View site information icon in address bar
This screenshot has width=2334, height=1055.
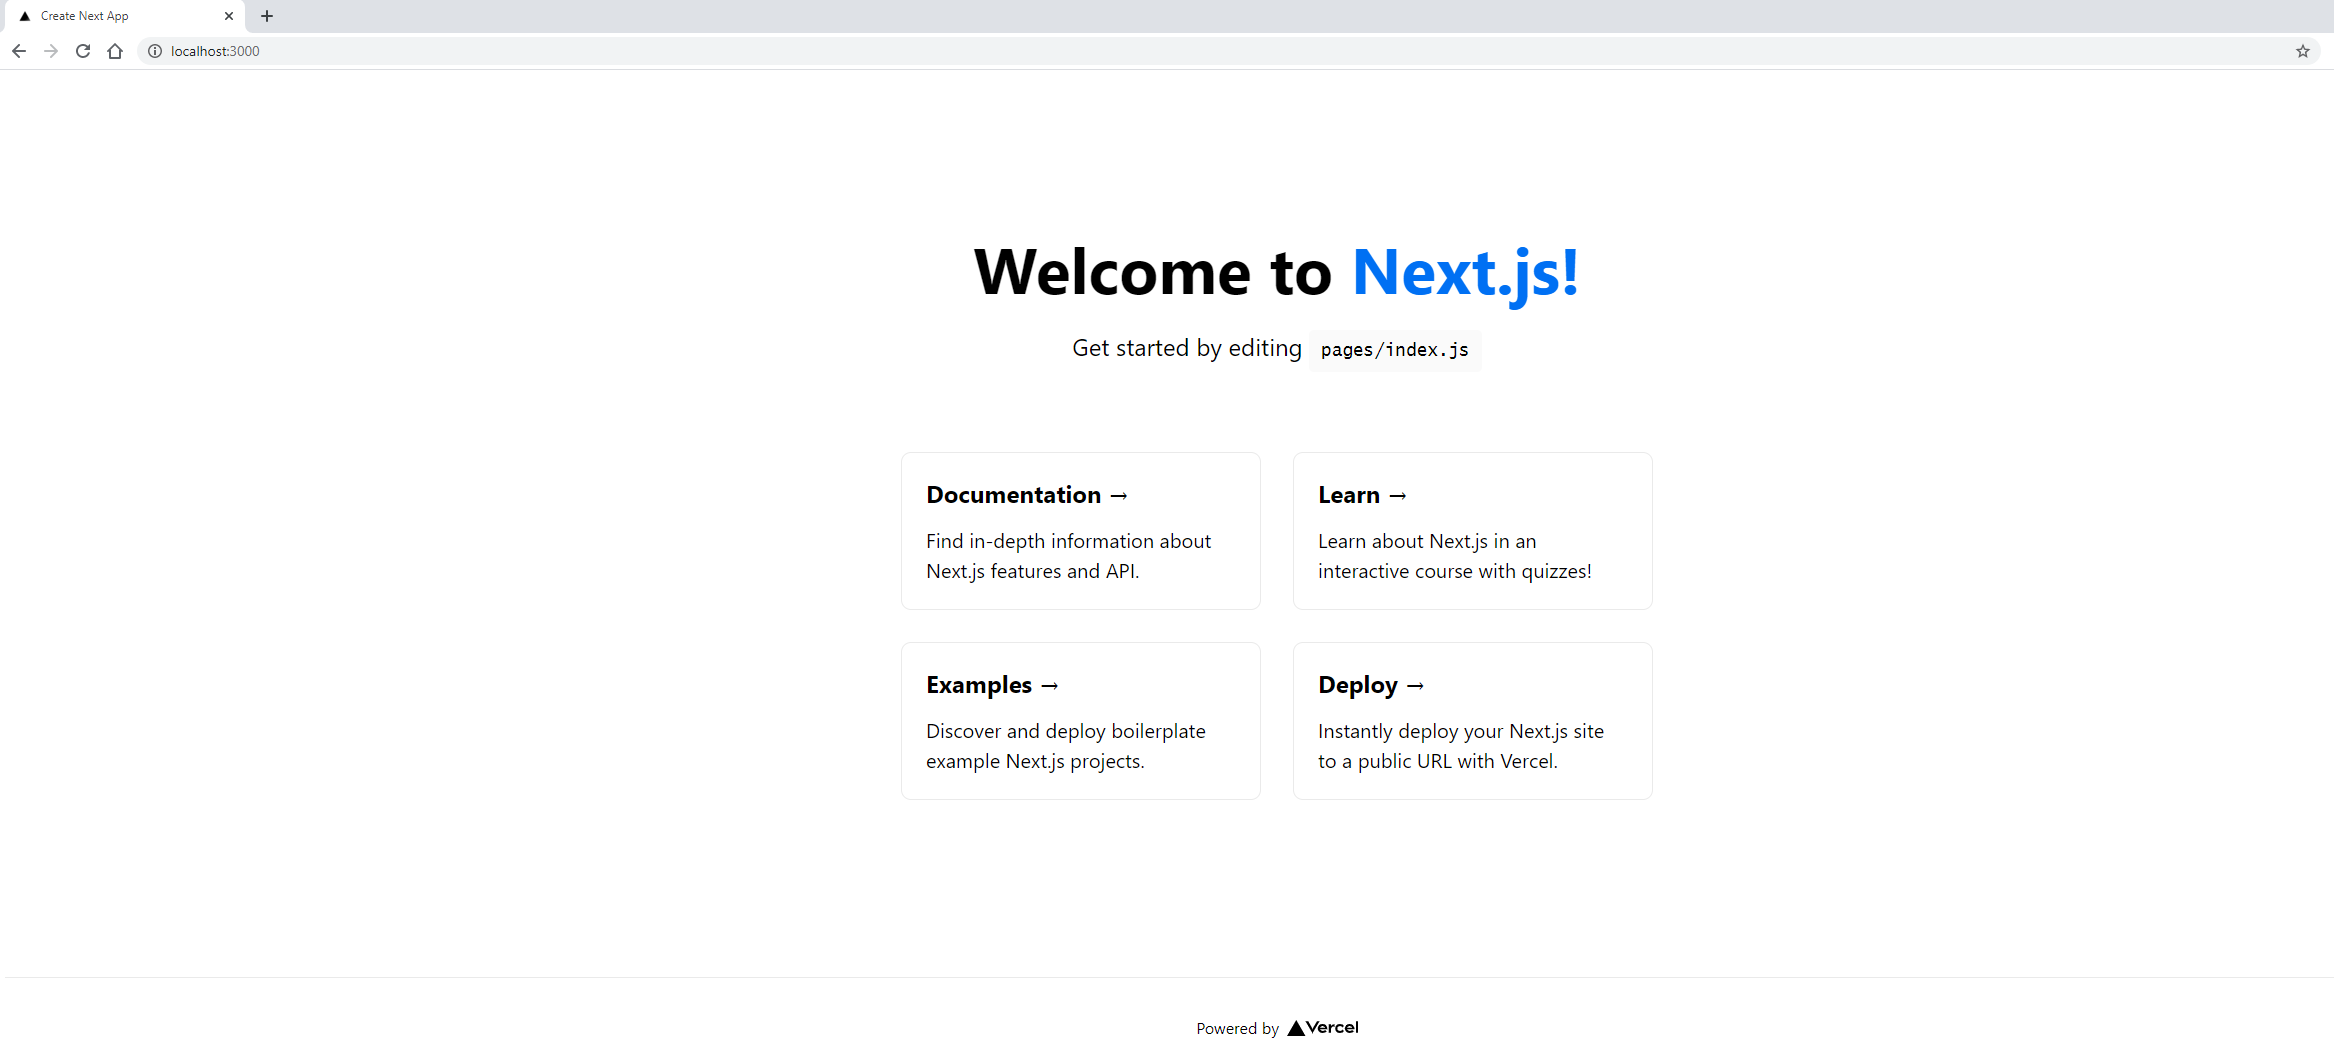pyautogui.click(x=155, y=51)
